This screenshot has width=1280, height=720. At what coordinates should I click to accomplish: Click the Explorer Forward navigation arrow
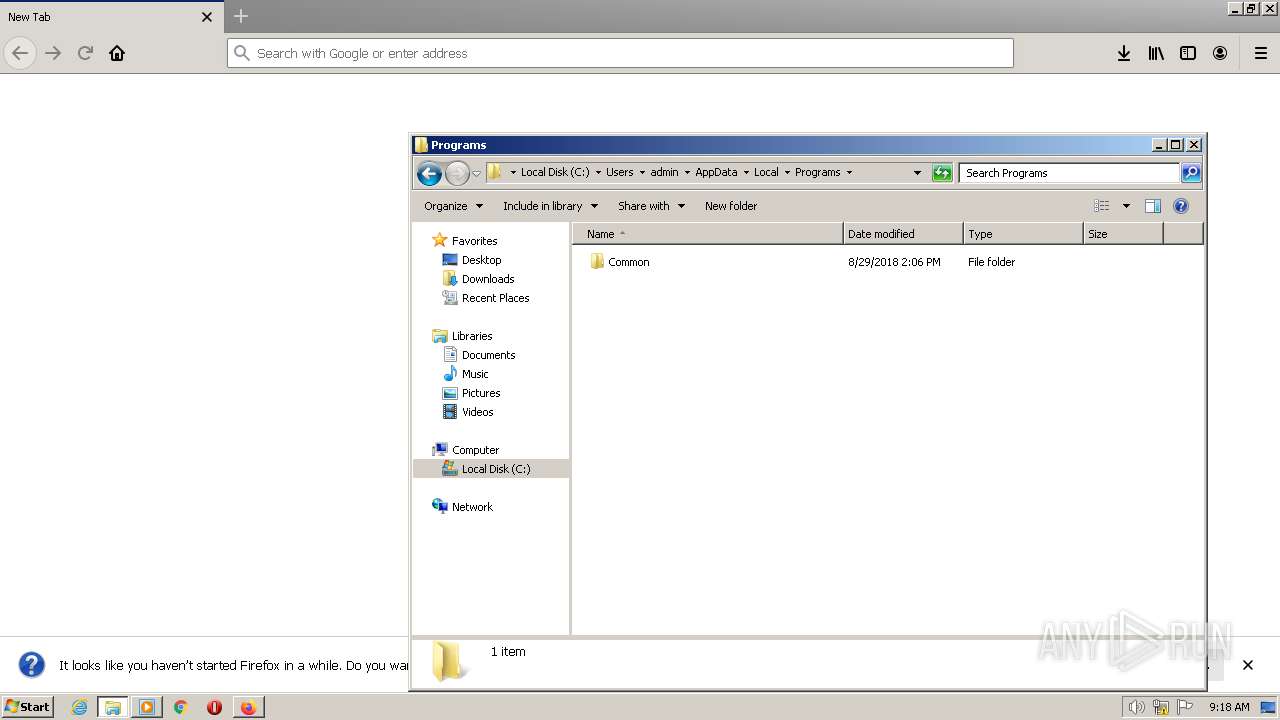[x=457, y=173]
